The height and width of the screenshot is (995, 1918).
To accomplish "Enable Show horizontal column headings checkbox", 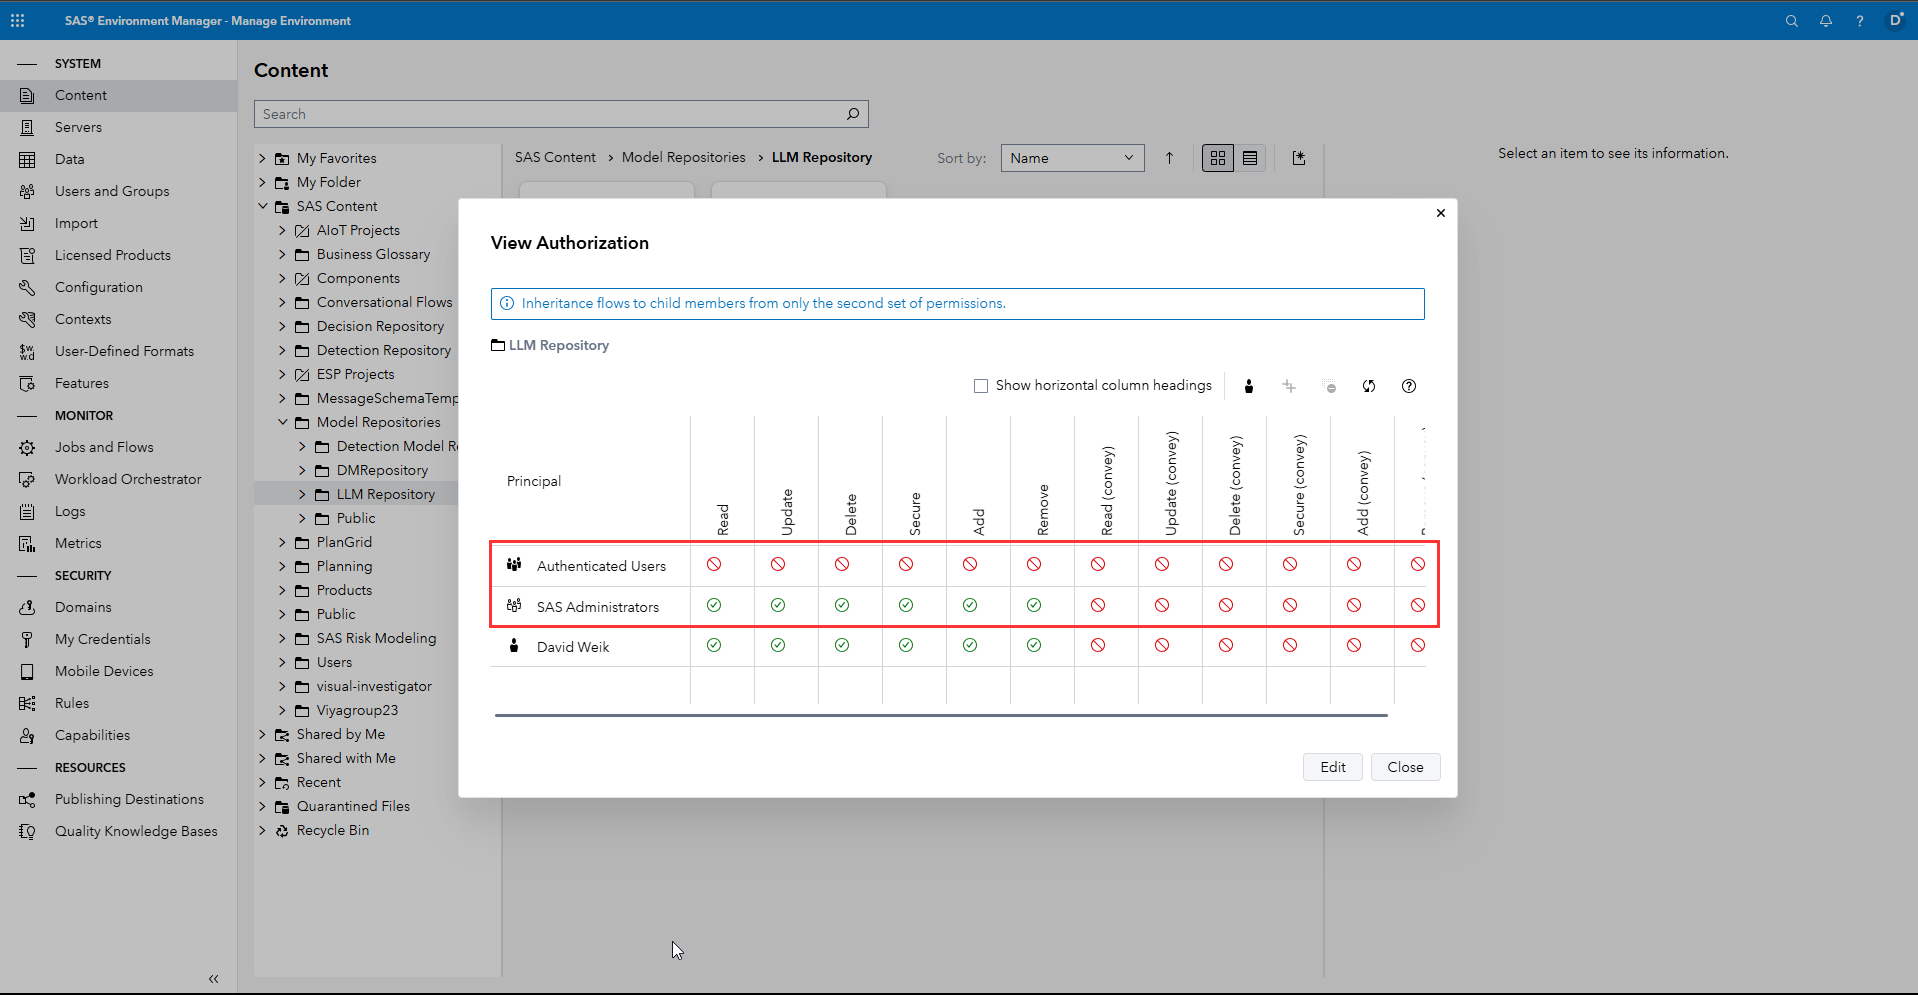I will pyautogui.click(x=981, y=386).
